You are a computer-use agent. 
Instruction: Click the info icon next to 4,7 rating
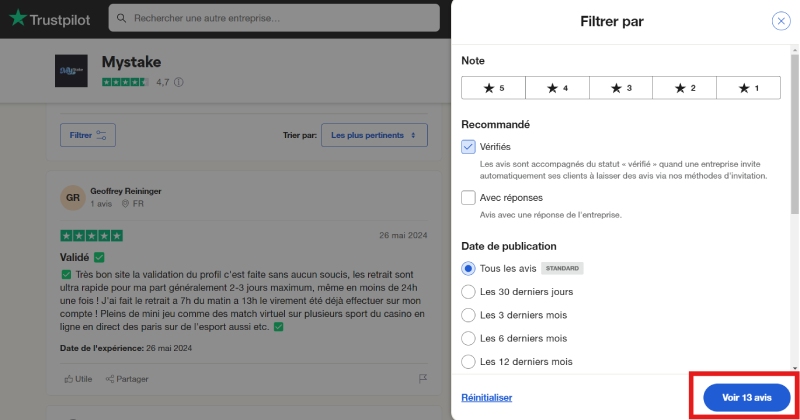[x=179, y=82]
